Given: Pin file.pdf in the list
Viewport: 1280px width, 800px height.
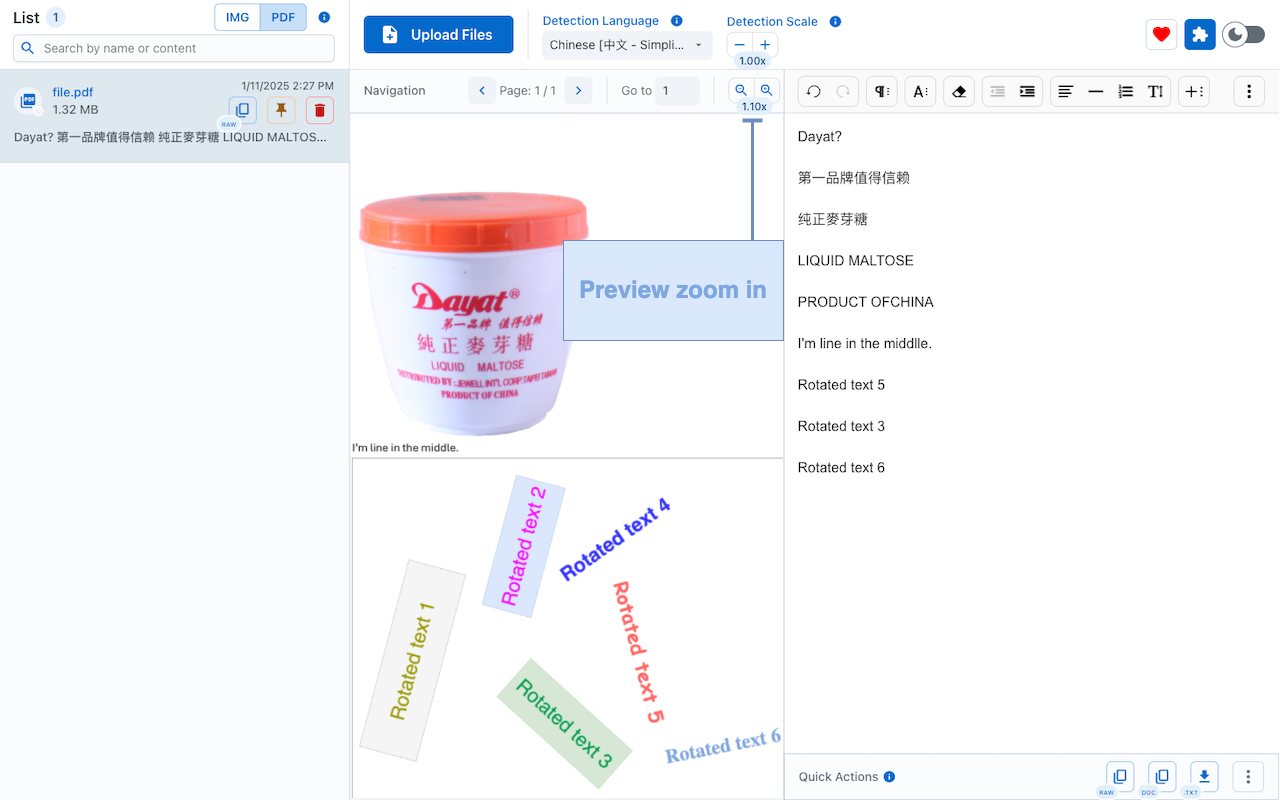Looking at the screenshot, I should (x=281, y=110).
